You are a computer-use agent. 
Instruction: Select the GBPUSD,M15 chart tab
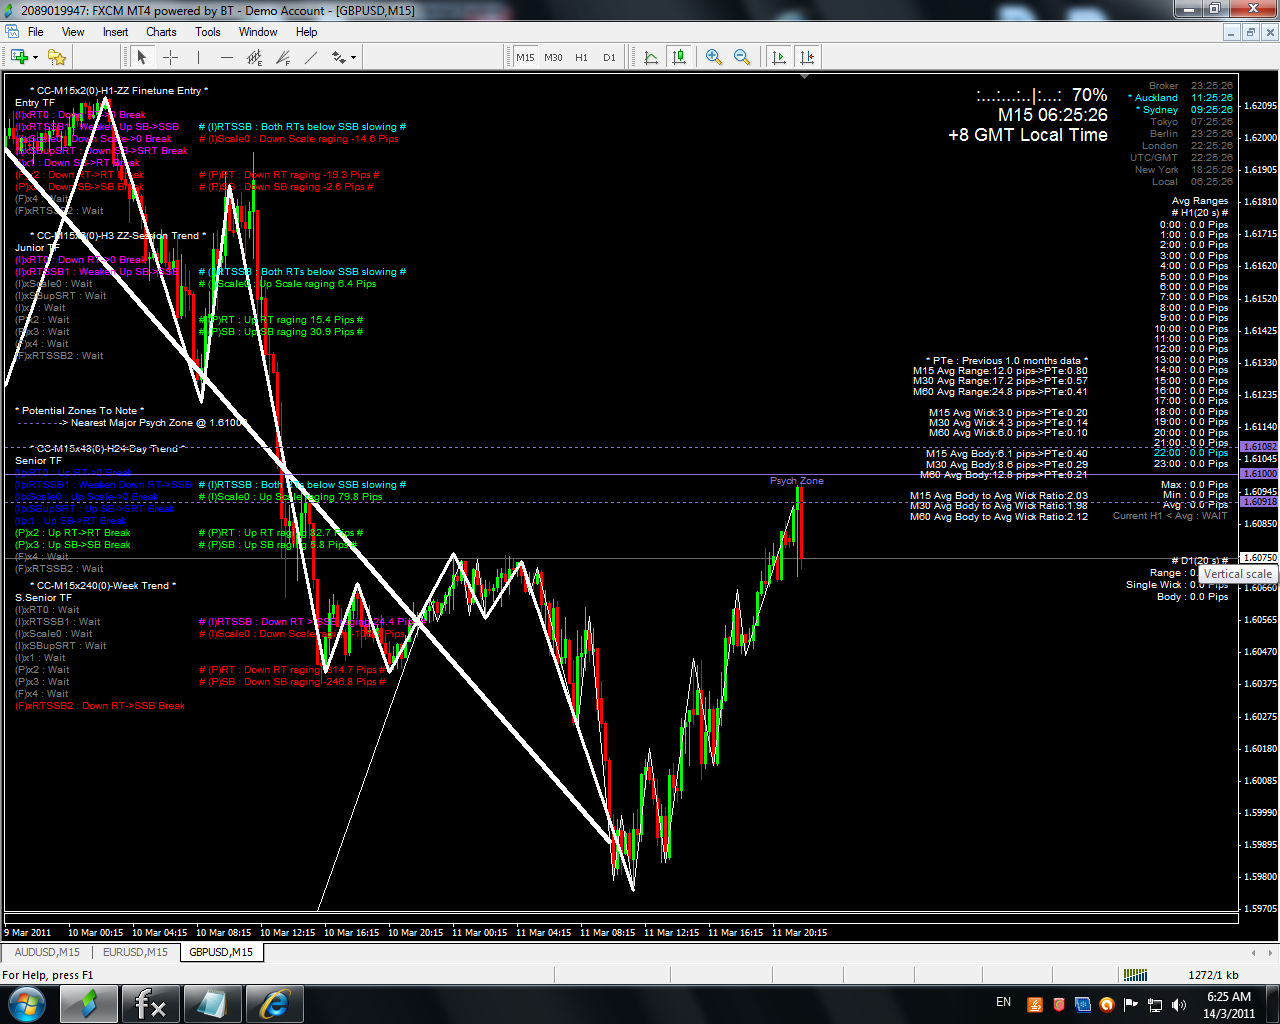tap(221, 952)
